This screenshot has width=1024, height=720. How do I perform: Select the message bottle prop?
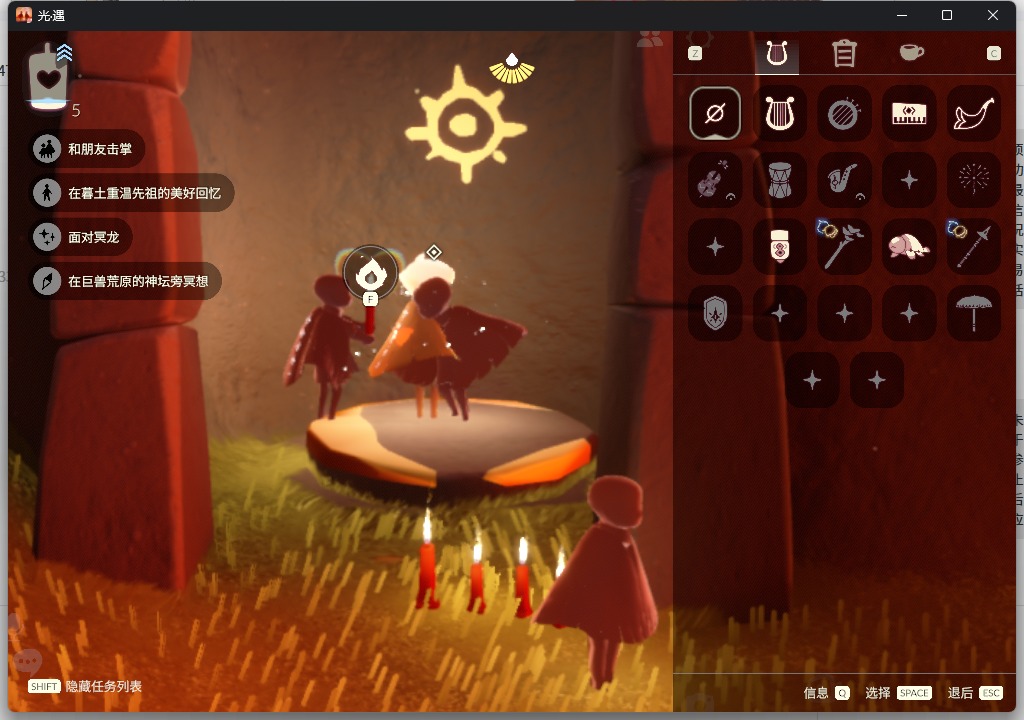pos(780,247)
